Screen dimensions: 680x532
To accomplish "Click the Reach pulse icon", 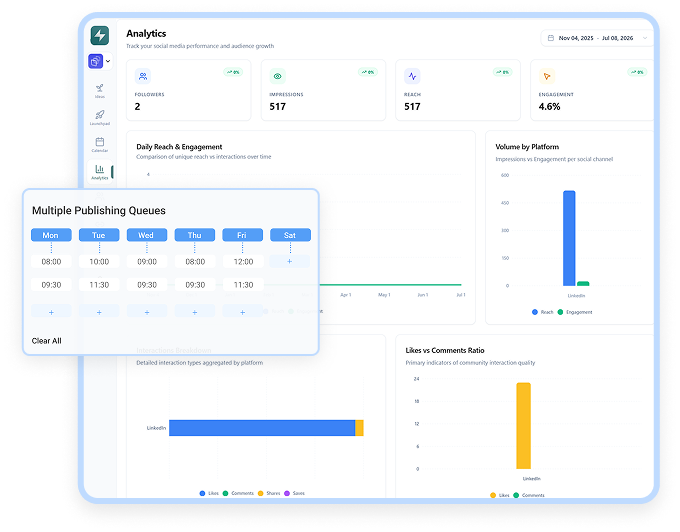I will 412,76.
